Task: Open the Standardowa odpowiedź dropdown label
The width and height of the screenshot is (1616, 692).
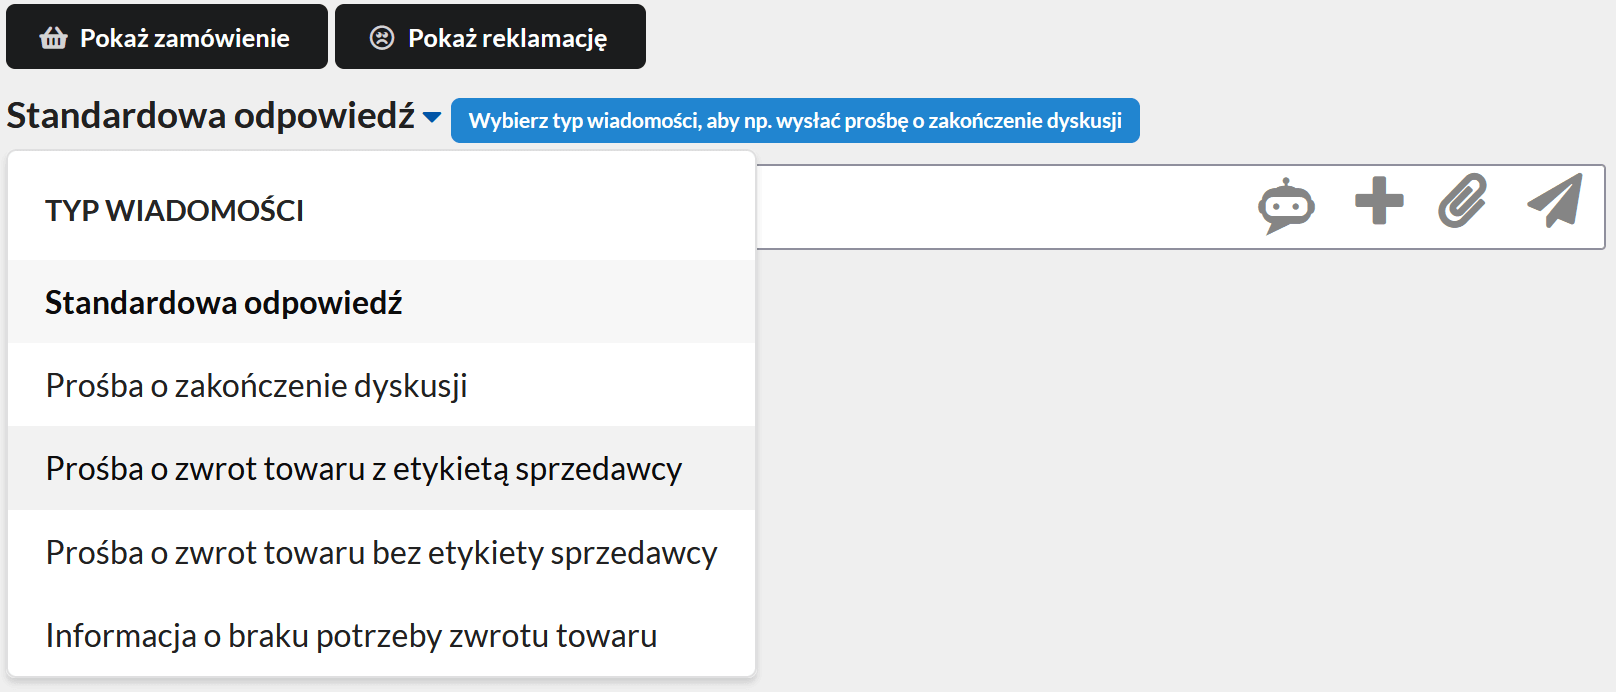Action: (x=210, y=115)
